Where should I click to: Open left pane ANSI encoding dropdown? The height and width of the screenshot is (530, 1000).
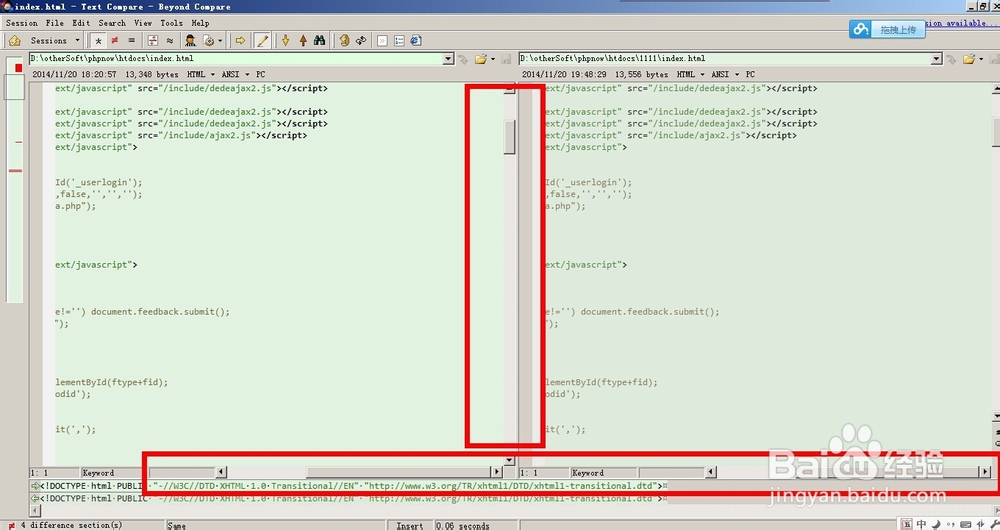click(235, 75)
